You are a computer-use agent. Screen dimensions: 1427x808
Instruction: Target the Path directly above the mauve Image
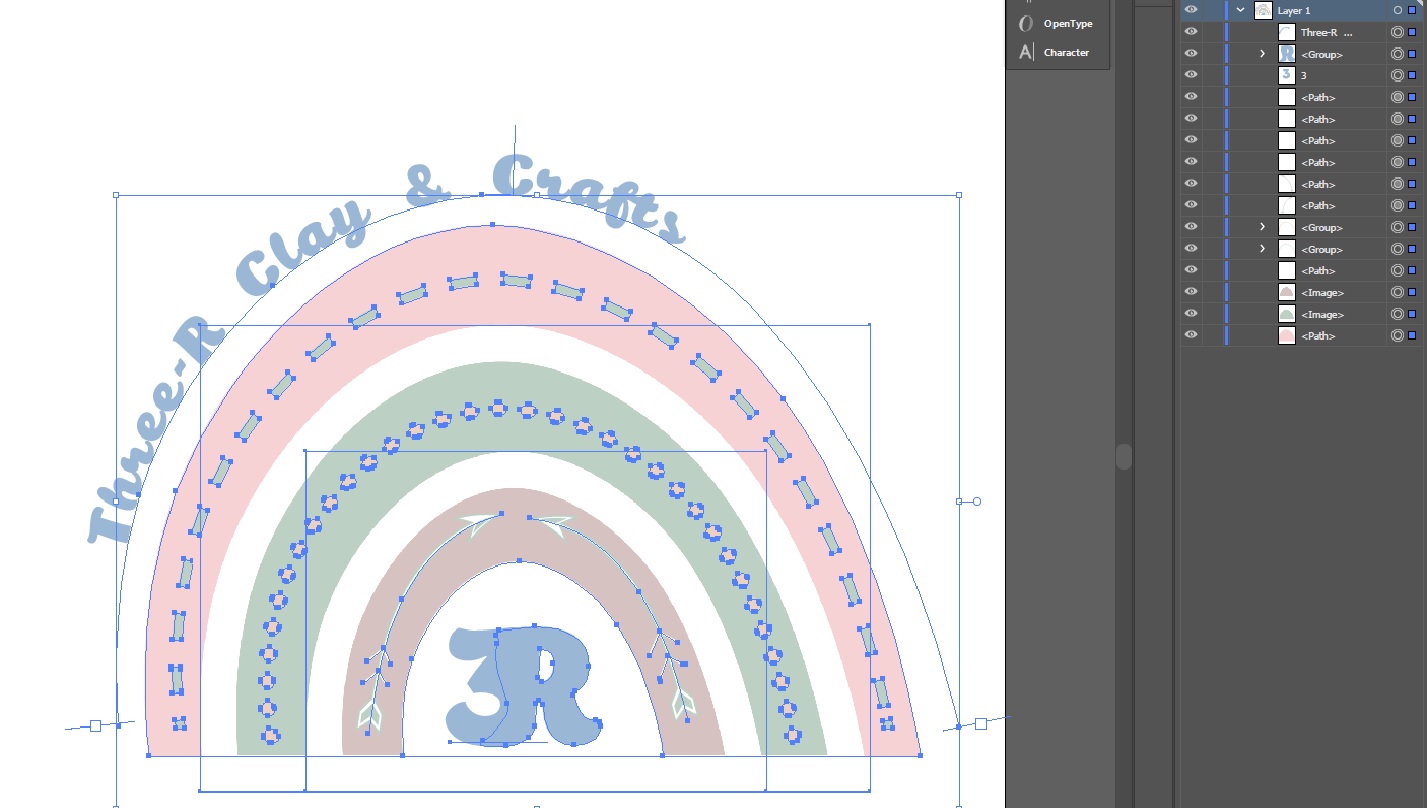[x=1397, y=270]
